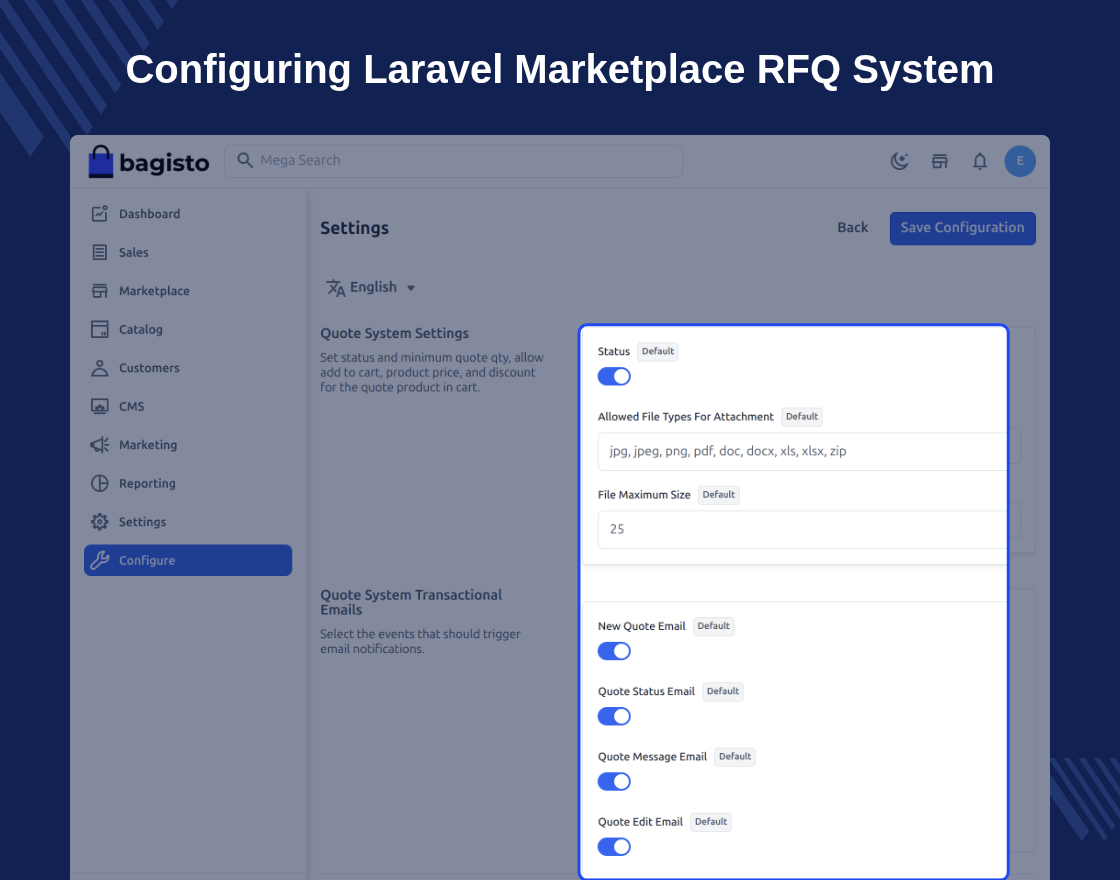1120x880 pixels.
Task: Click the Reporting pie chart icon
Action: coord(99,484)
